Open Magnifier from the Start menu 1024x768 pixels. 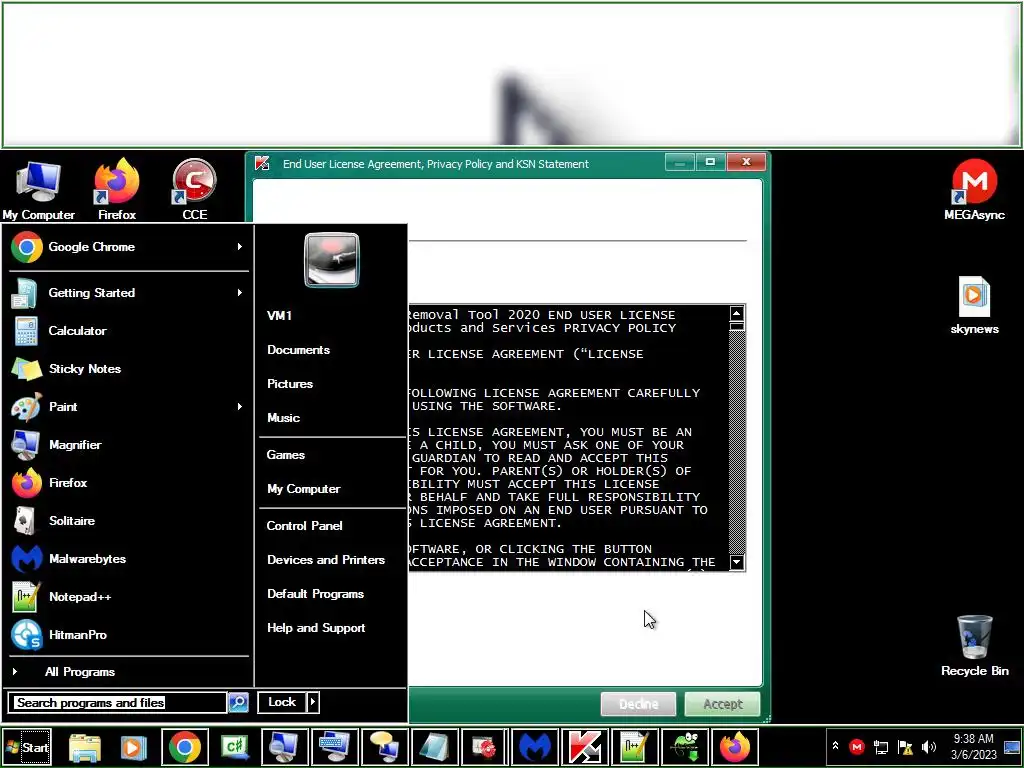pyautogui.click(x=127, y=444)
